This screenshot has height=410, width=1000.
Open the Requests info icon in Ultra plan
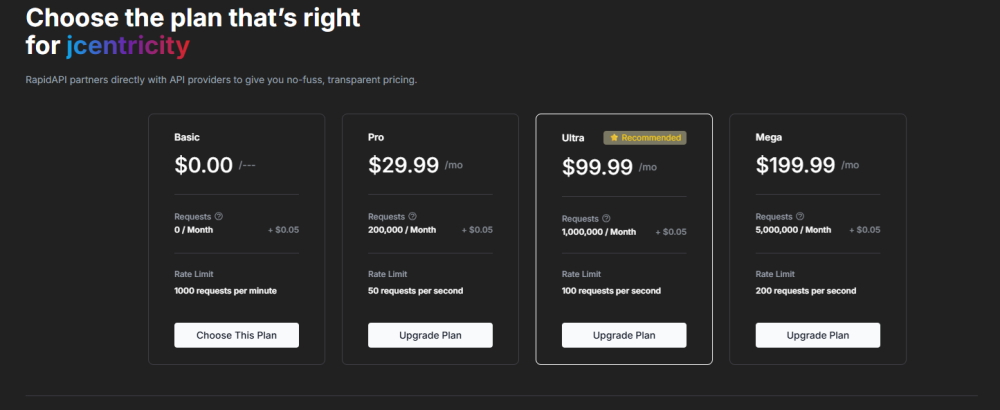coord(607,218)
